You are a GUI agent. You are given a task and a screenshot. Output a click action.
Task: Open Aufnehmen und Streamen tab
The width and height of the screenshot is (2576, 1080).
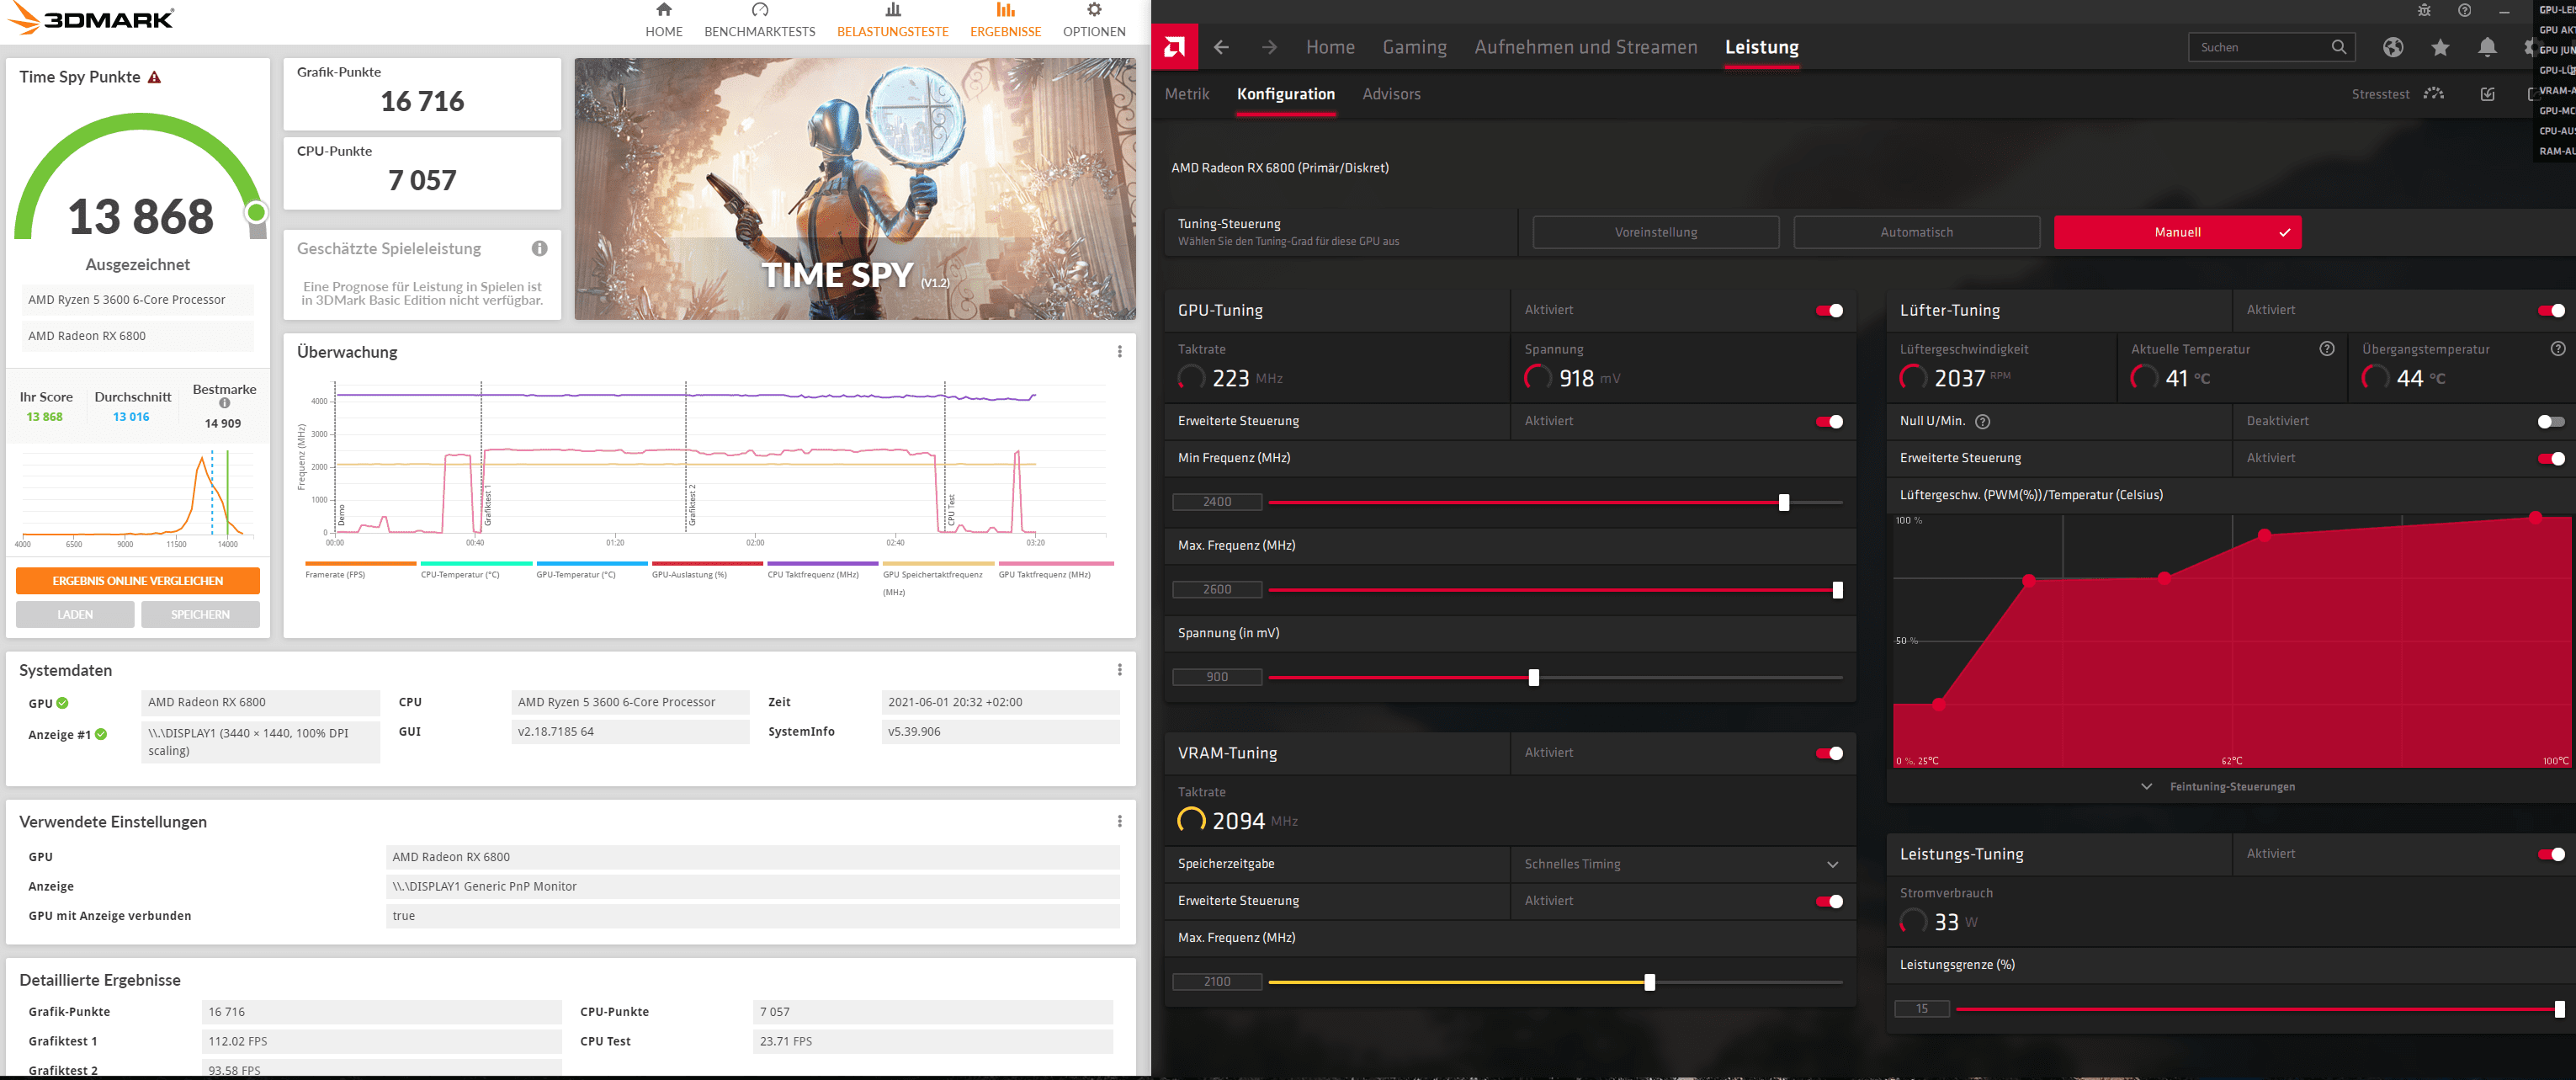coord(1585,47)
